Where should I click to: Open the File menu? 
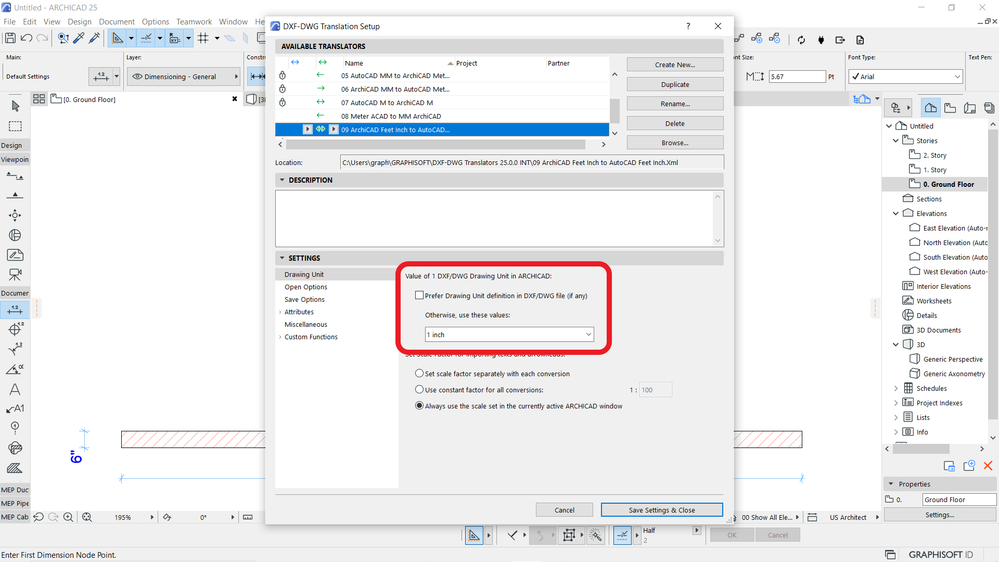click(10, 22)
